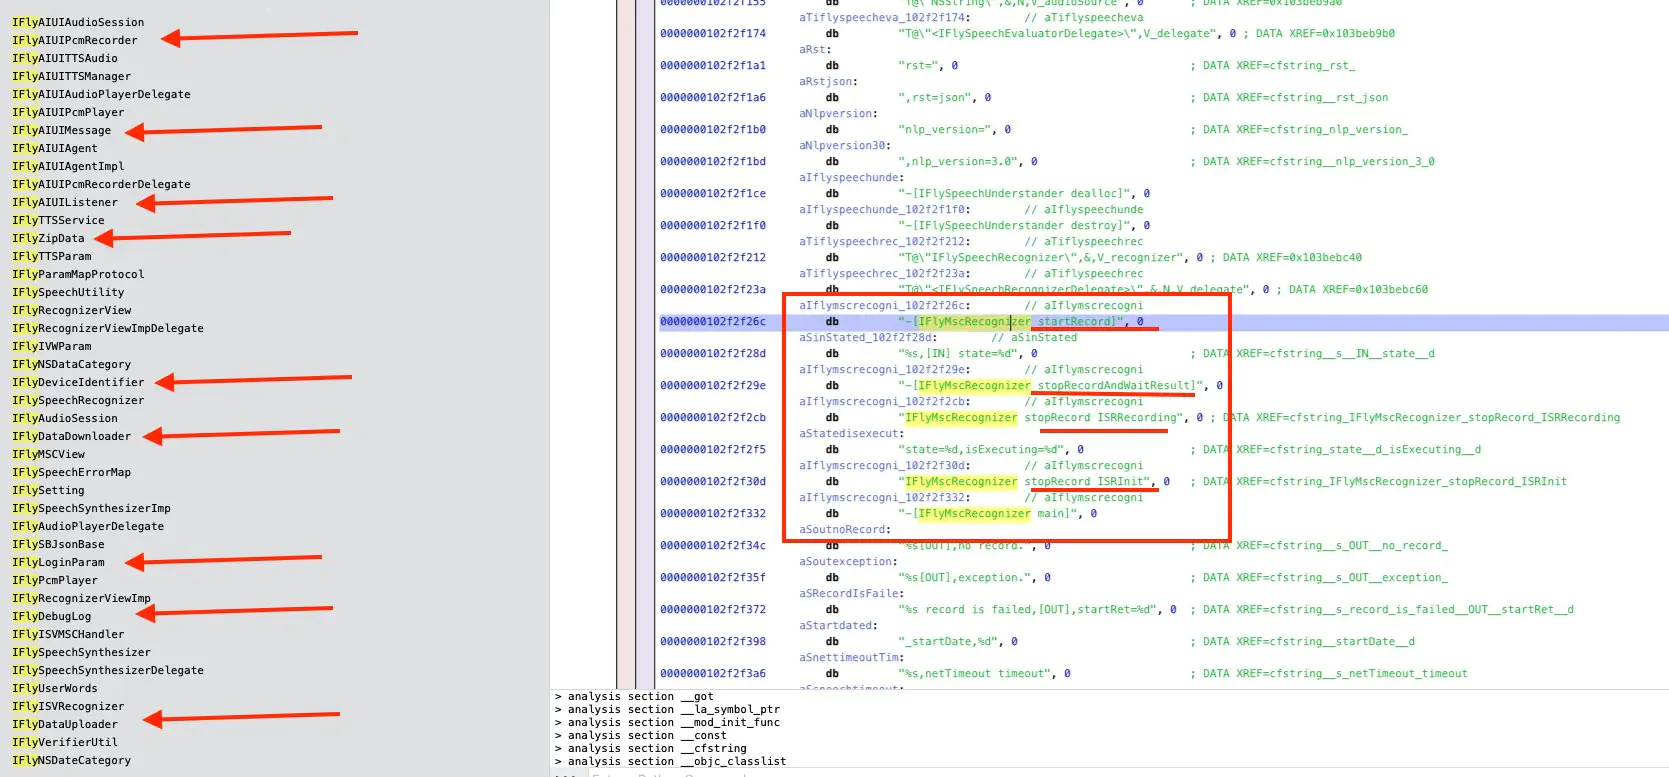1669x777 pixels.
Task: Select the IFlyDataUploader entry
Action: point(65,724)
